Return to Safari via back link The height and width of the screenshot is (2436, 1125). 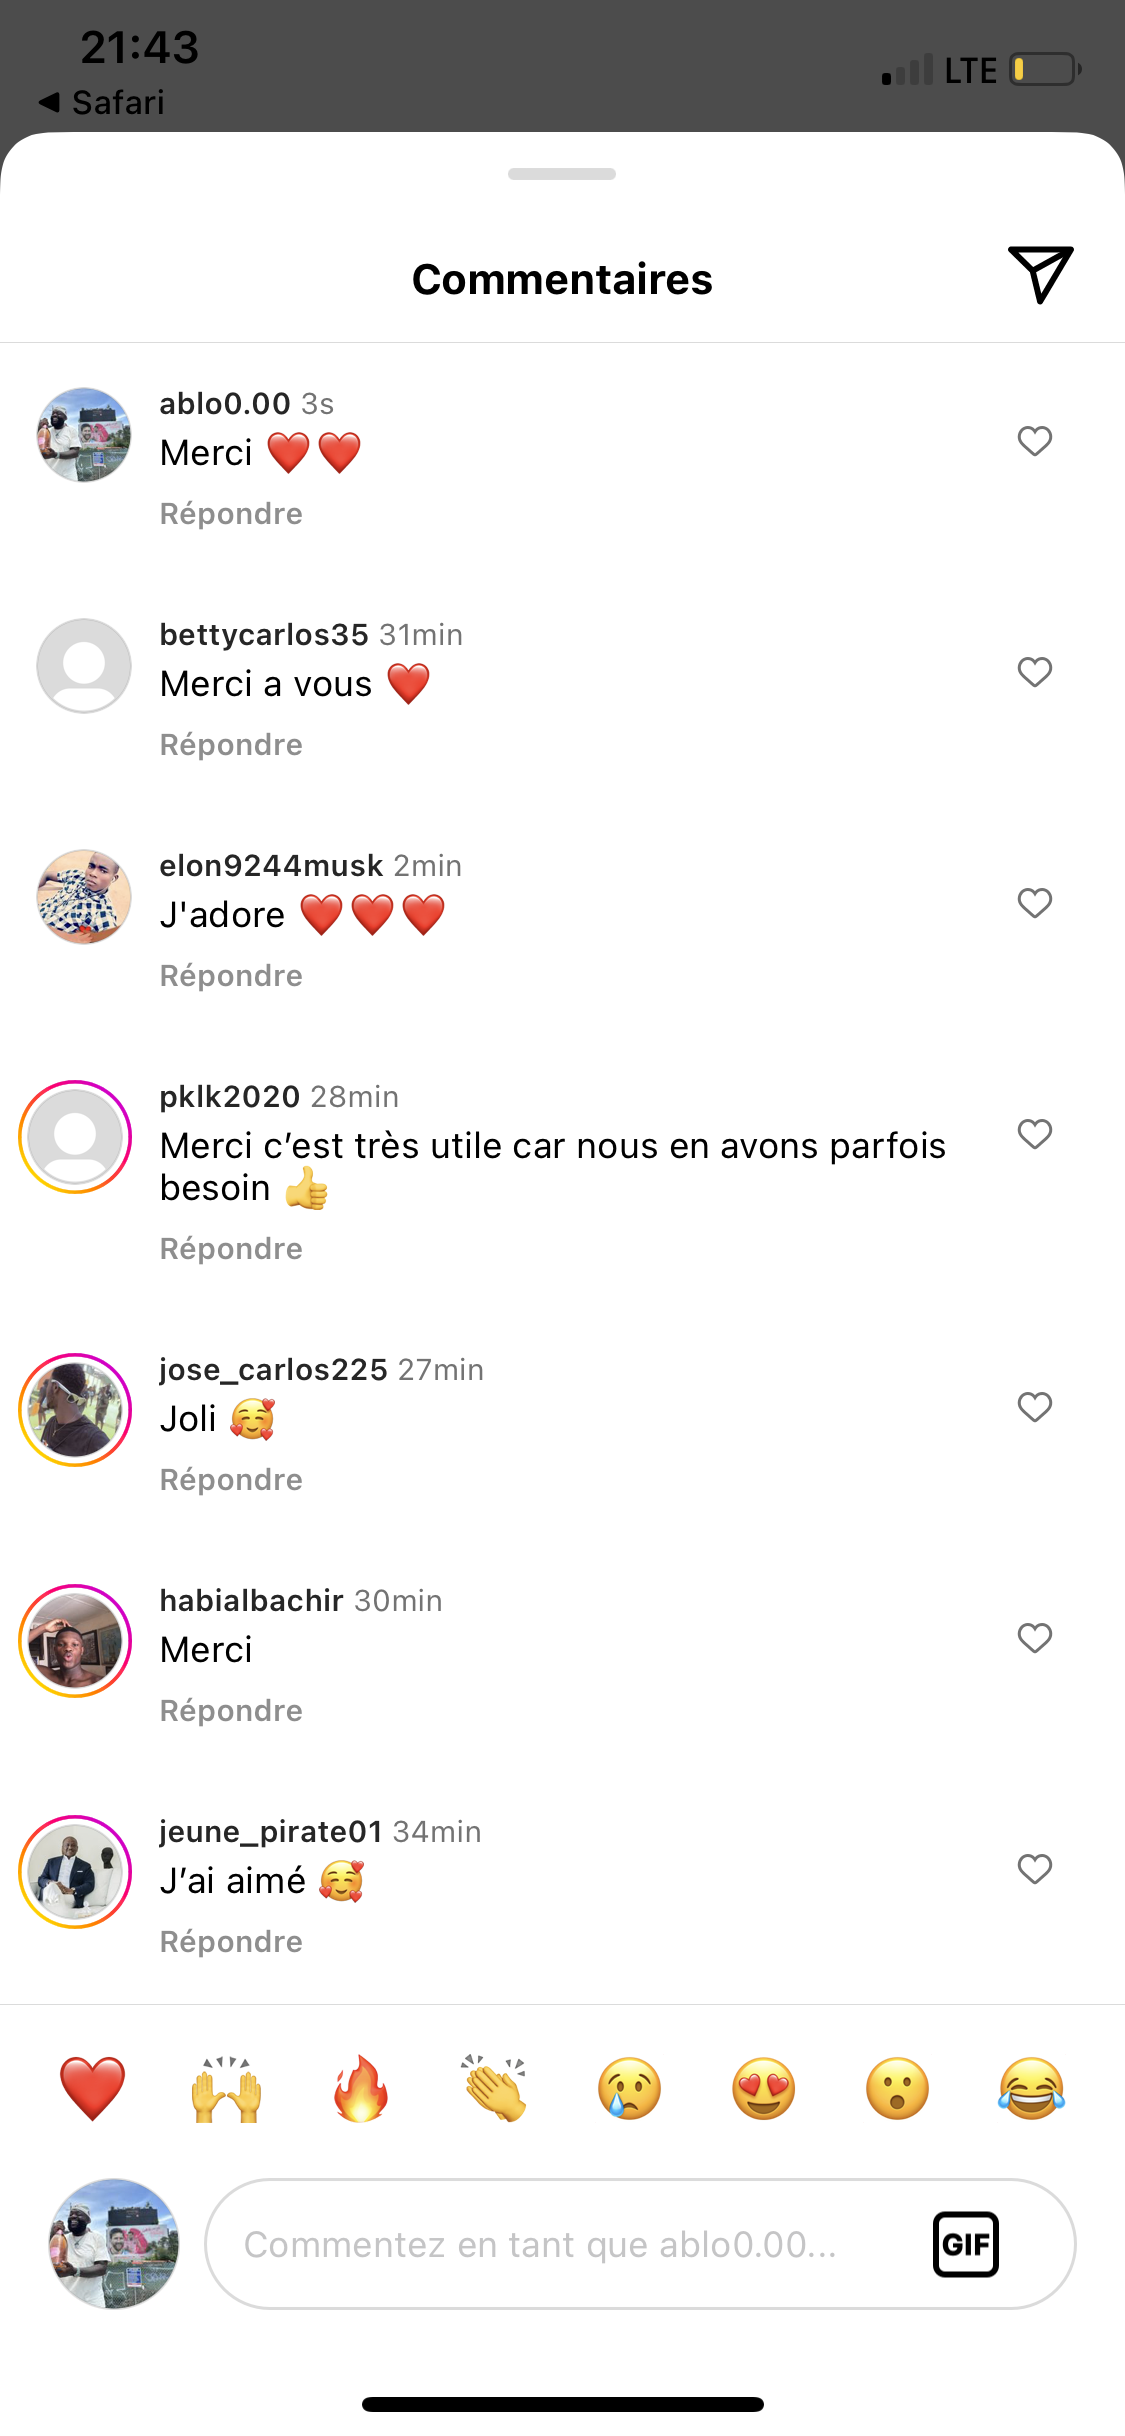point(102,102)
